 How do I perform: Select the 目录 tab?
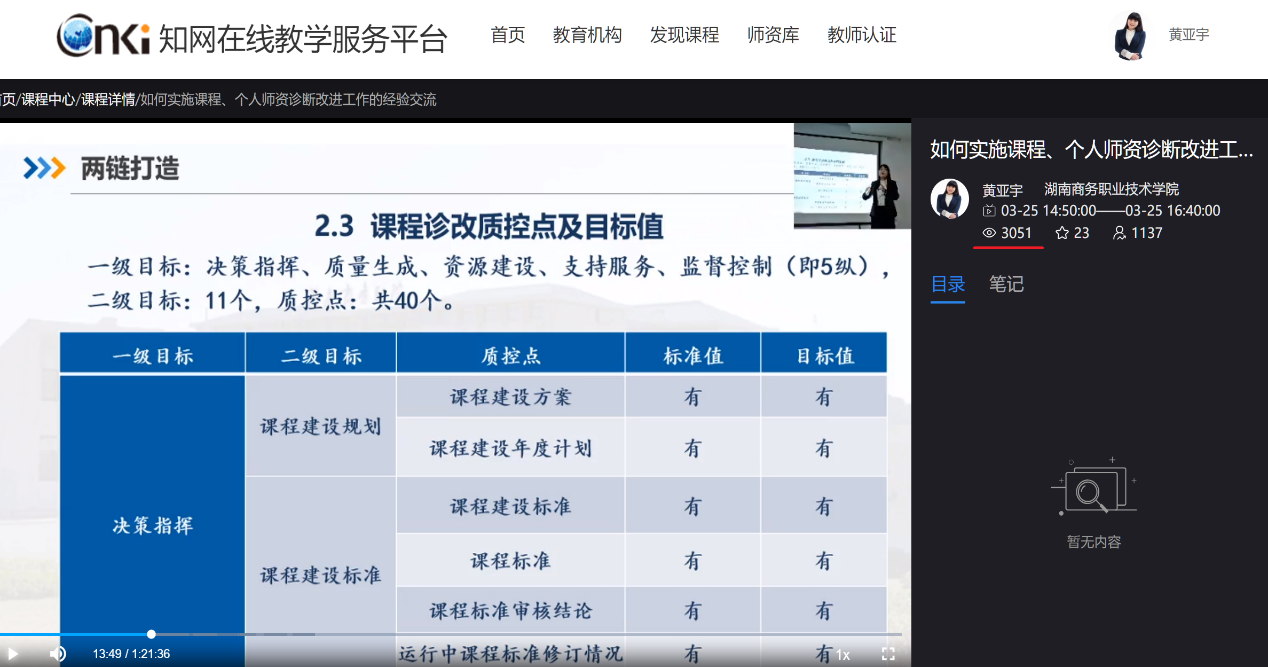947,284
